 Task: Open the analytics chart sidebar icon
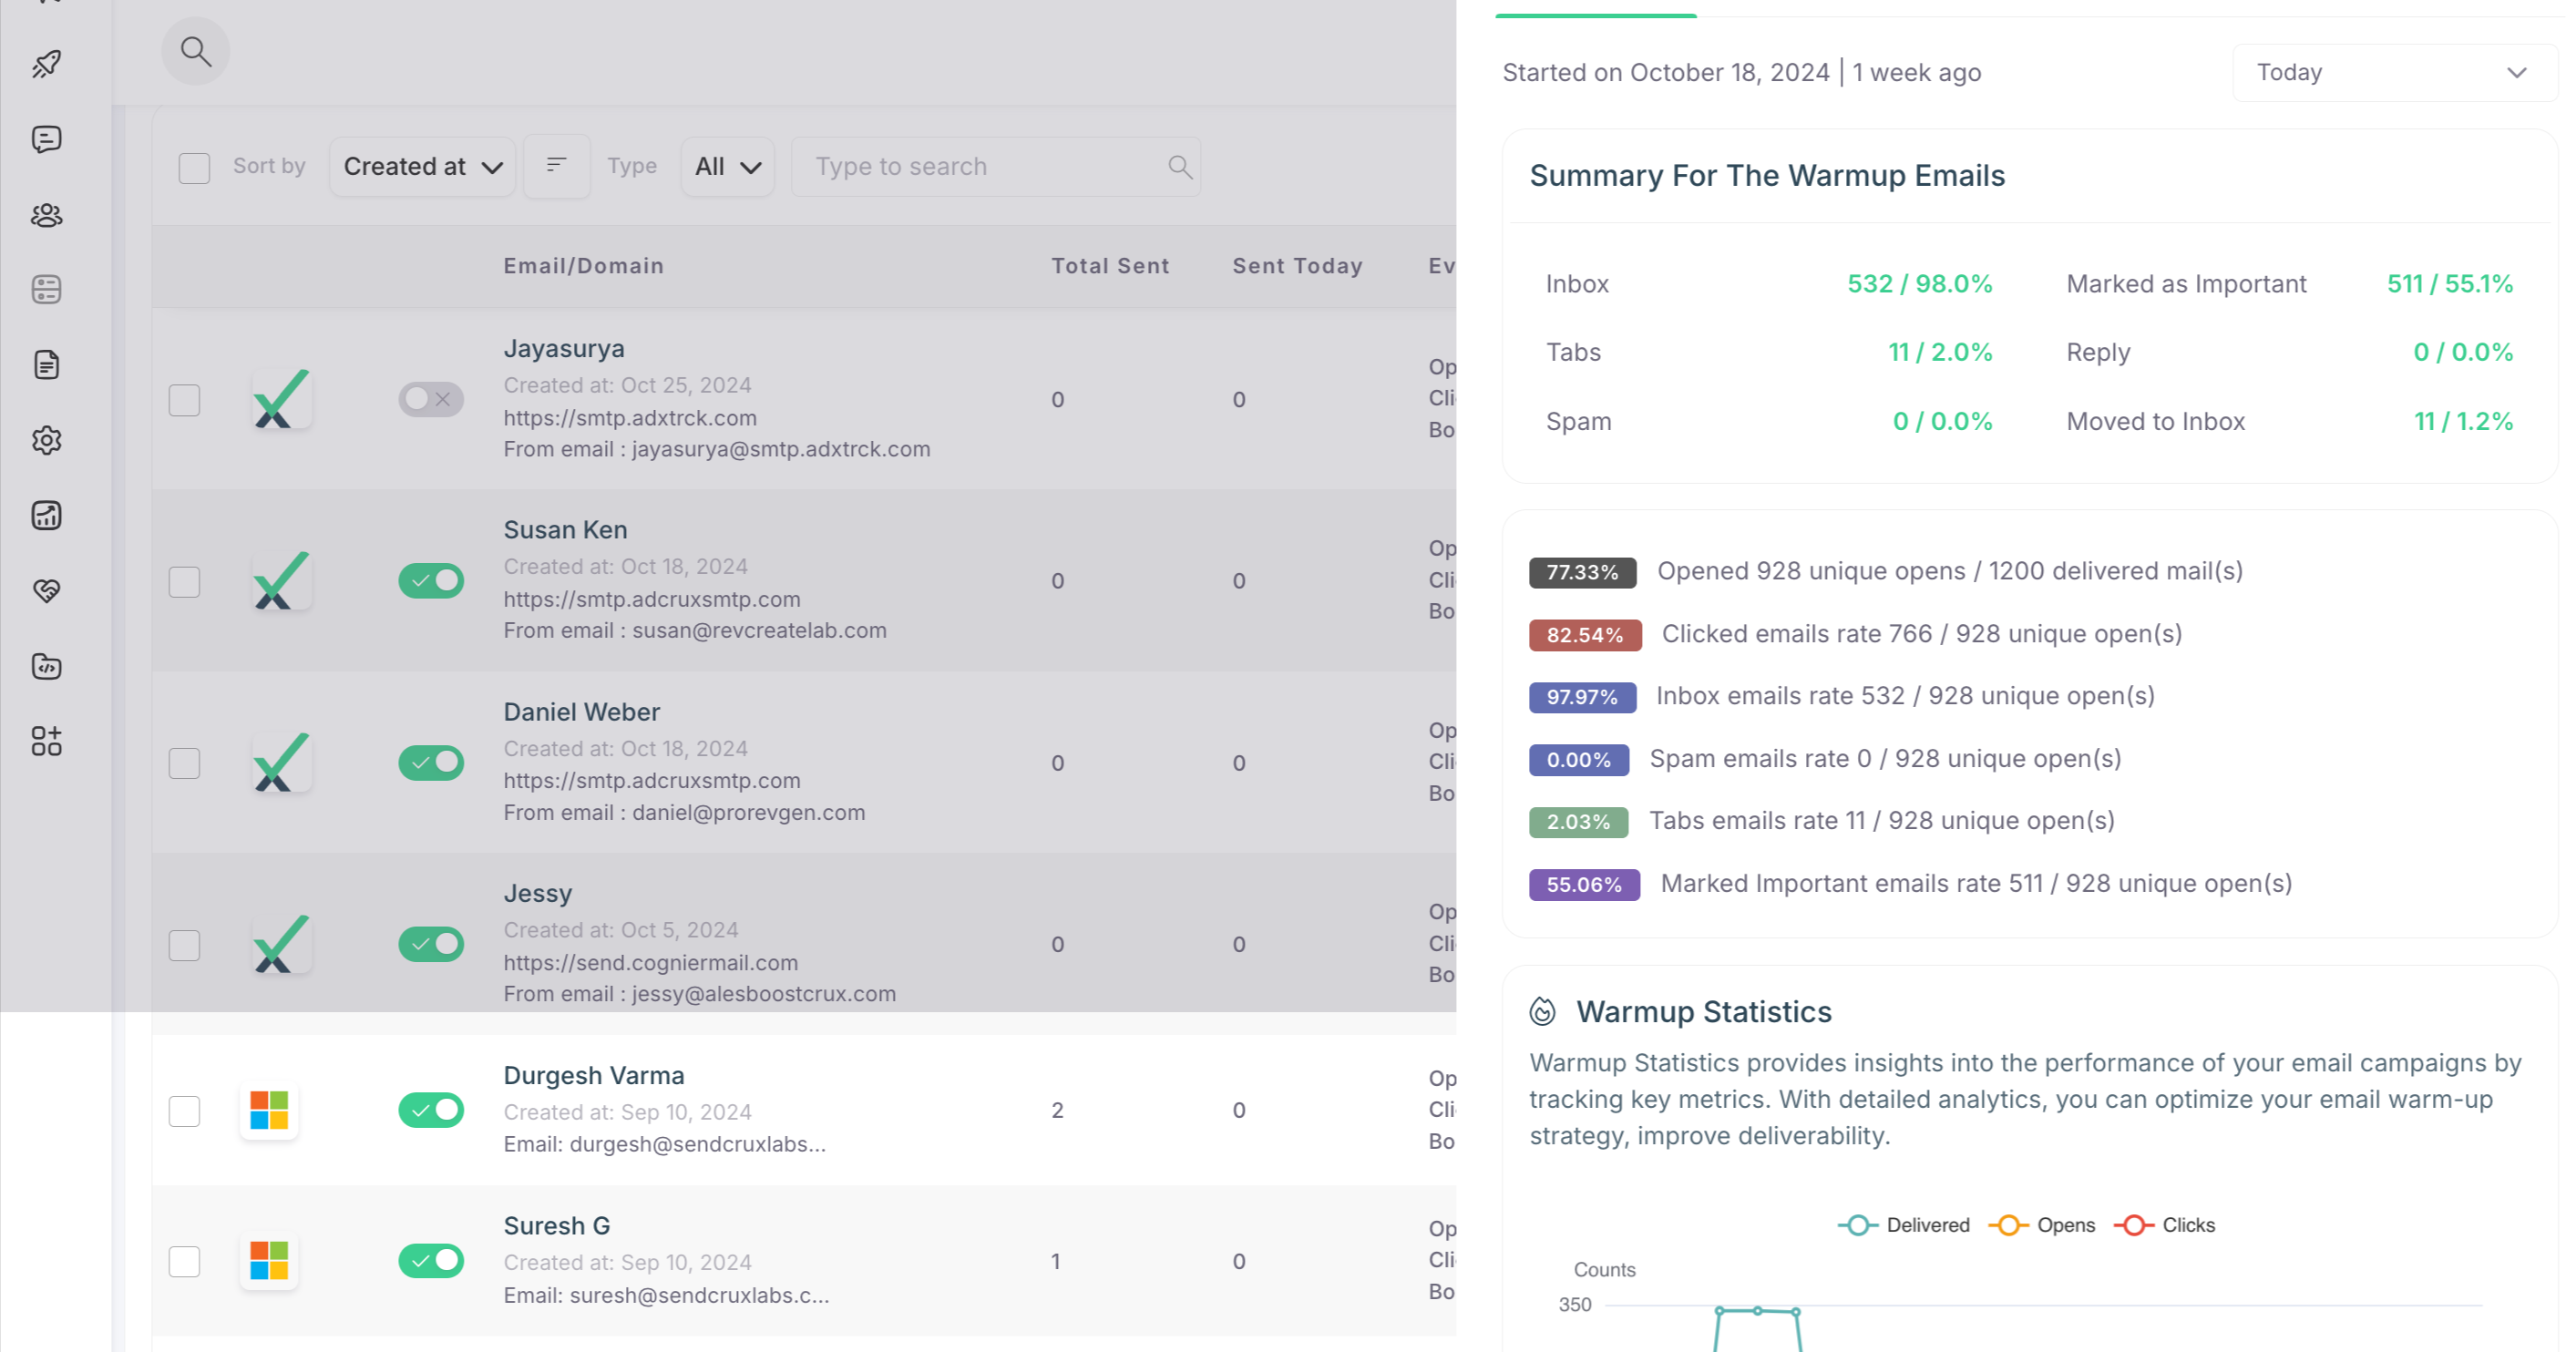point(47,515)
